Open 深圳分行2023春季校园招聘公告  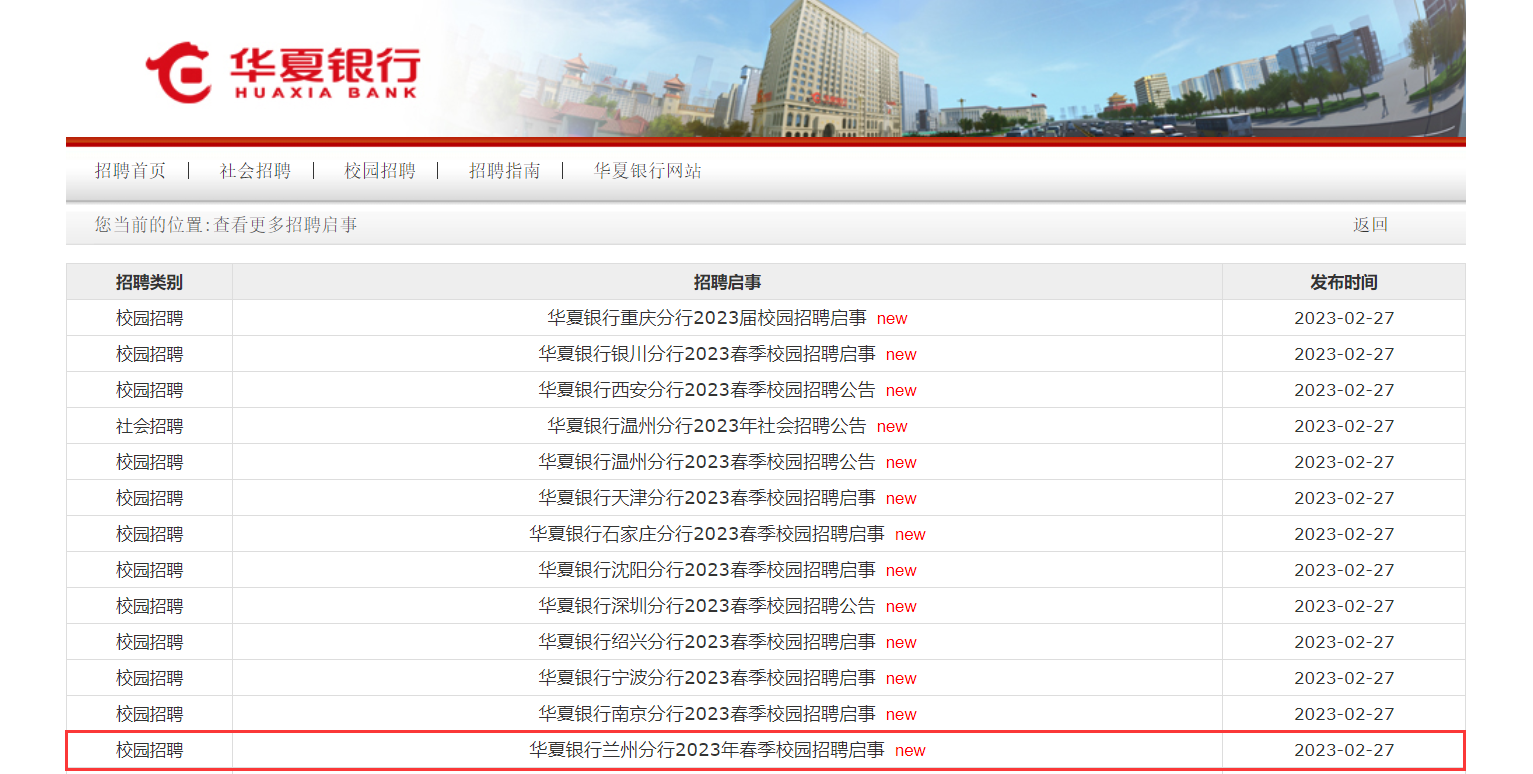[706, 606]
